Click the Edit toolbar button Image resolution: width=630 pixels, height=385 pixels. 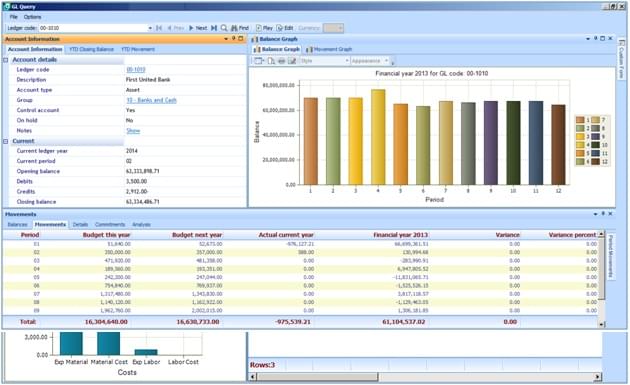[x=285, y=28]
